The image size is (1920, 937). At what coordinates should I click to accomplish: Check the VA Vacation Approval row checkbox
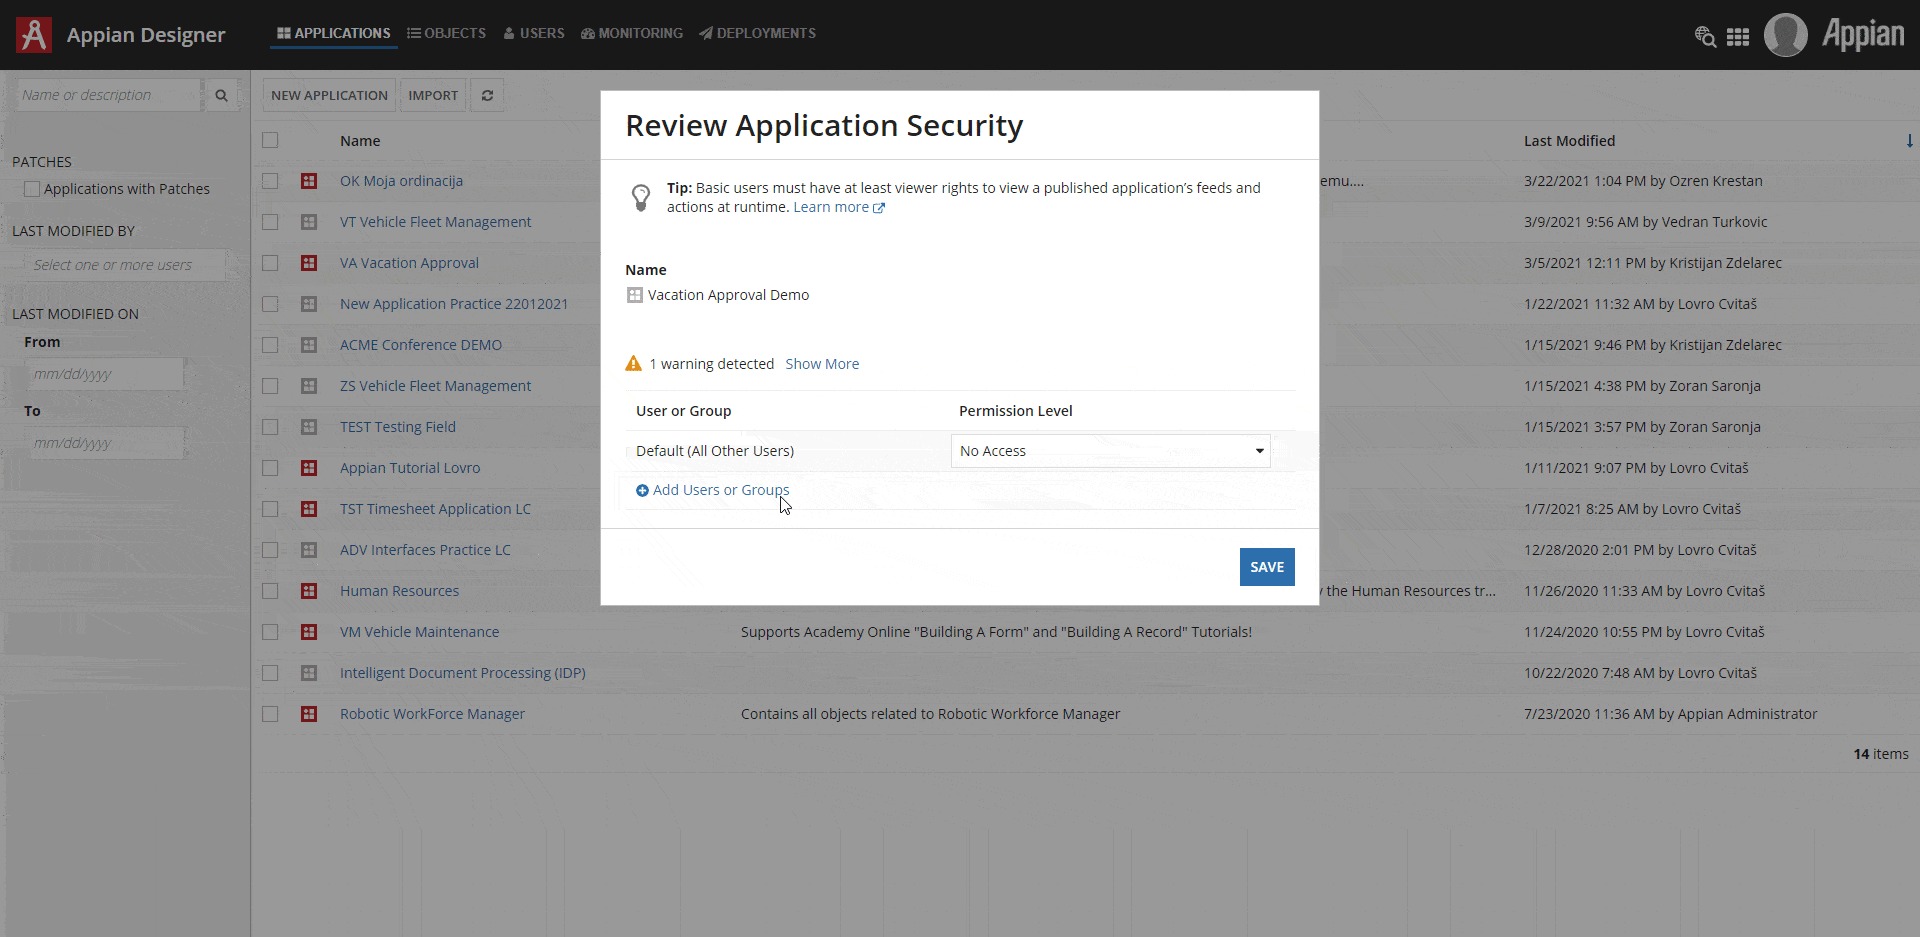(270, 263)
